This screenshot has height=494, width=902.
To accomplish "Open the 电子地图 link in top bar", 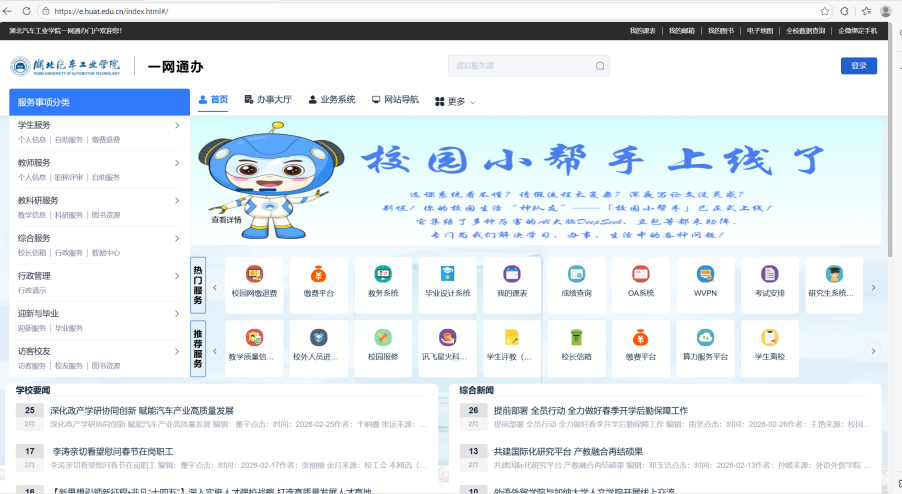I will click(759, 31).
